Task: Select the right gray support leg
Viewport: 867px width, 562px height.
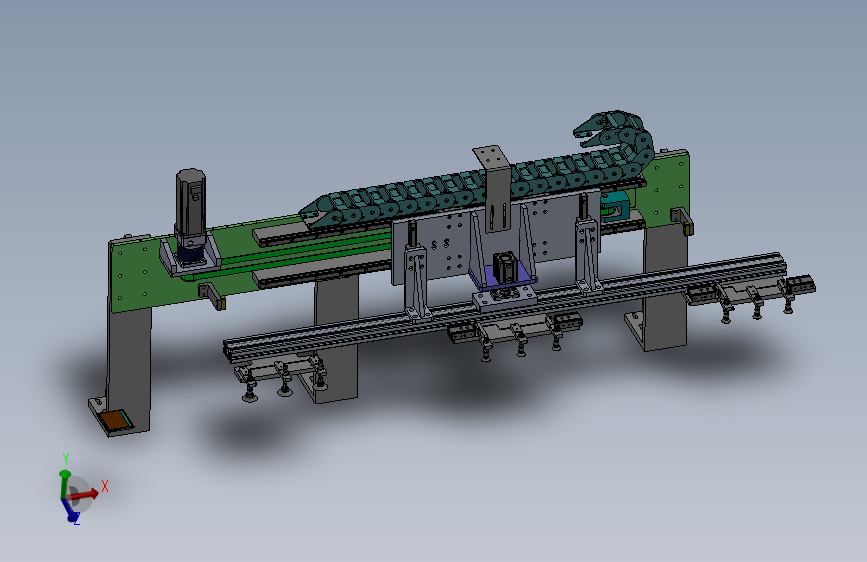Action: [x=665, y=288]
